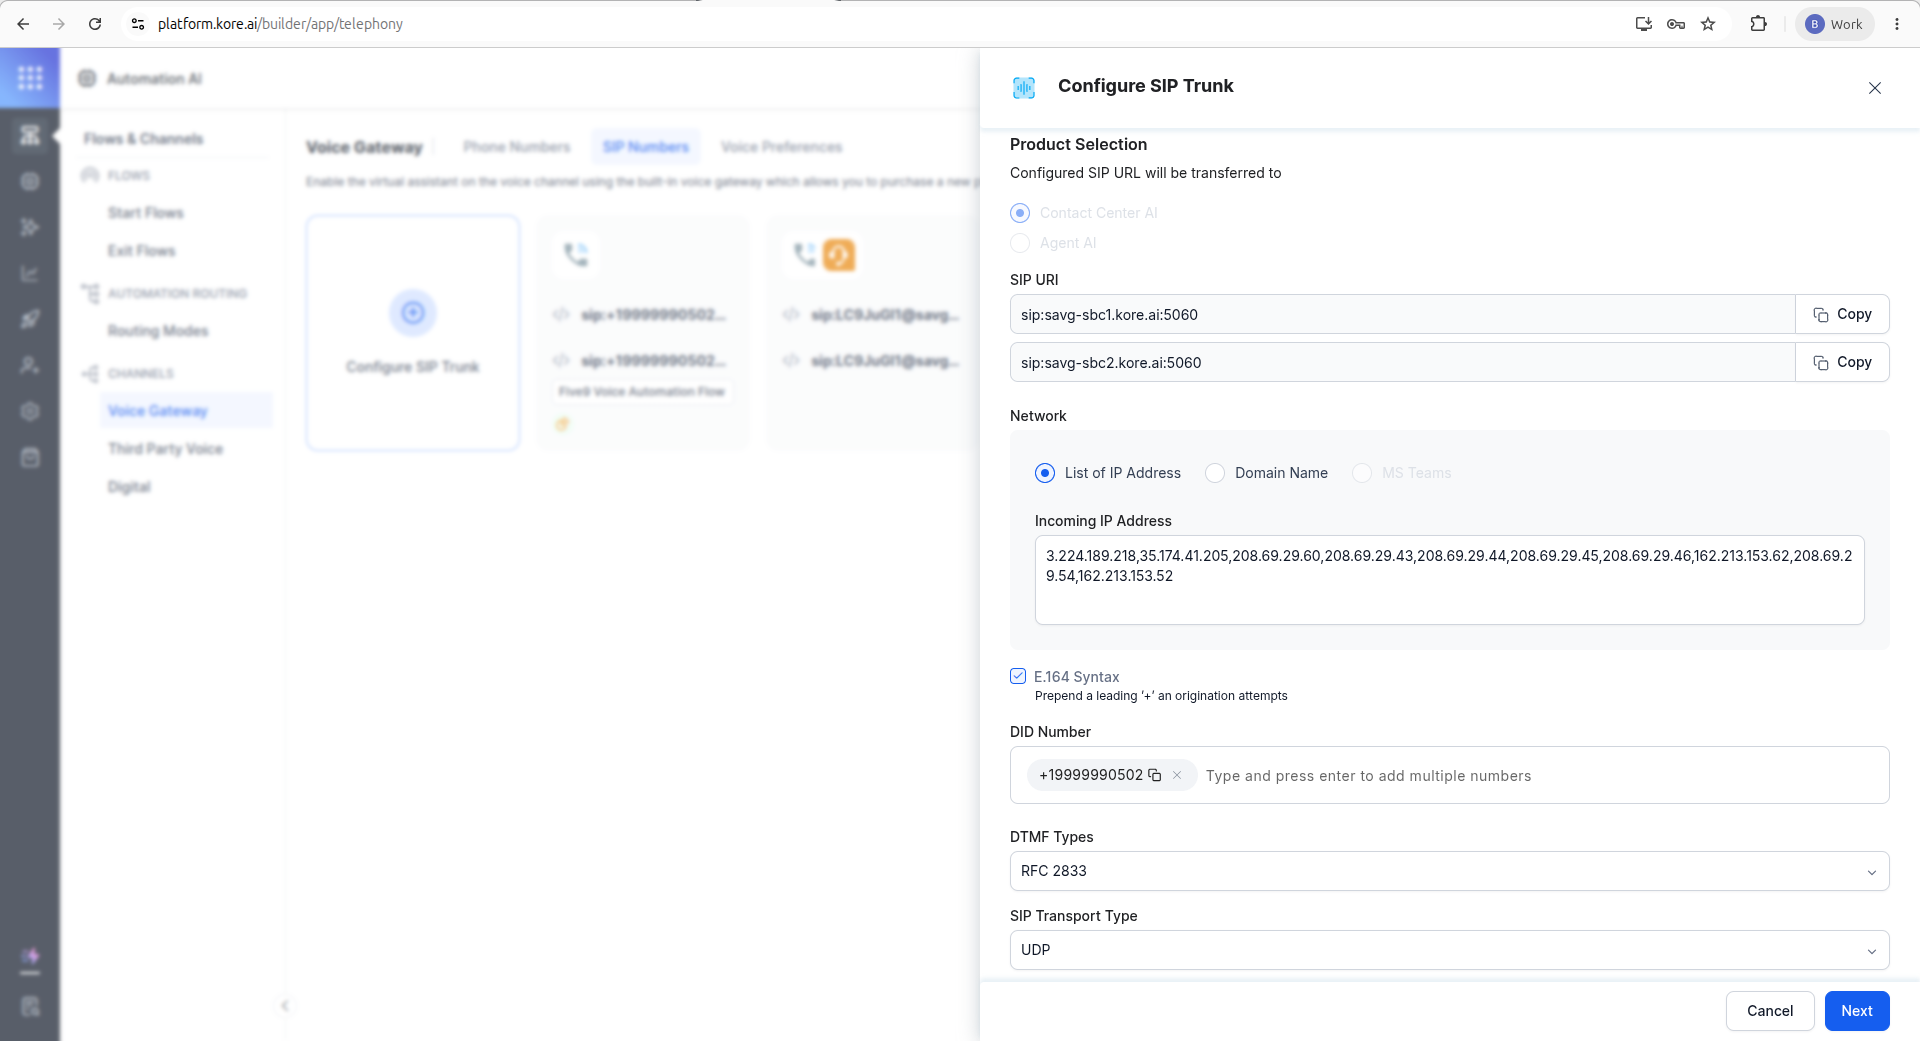
Task: Choose MS Teams network option
Action: coord(1362,473)
